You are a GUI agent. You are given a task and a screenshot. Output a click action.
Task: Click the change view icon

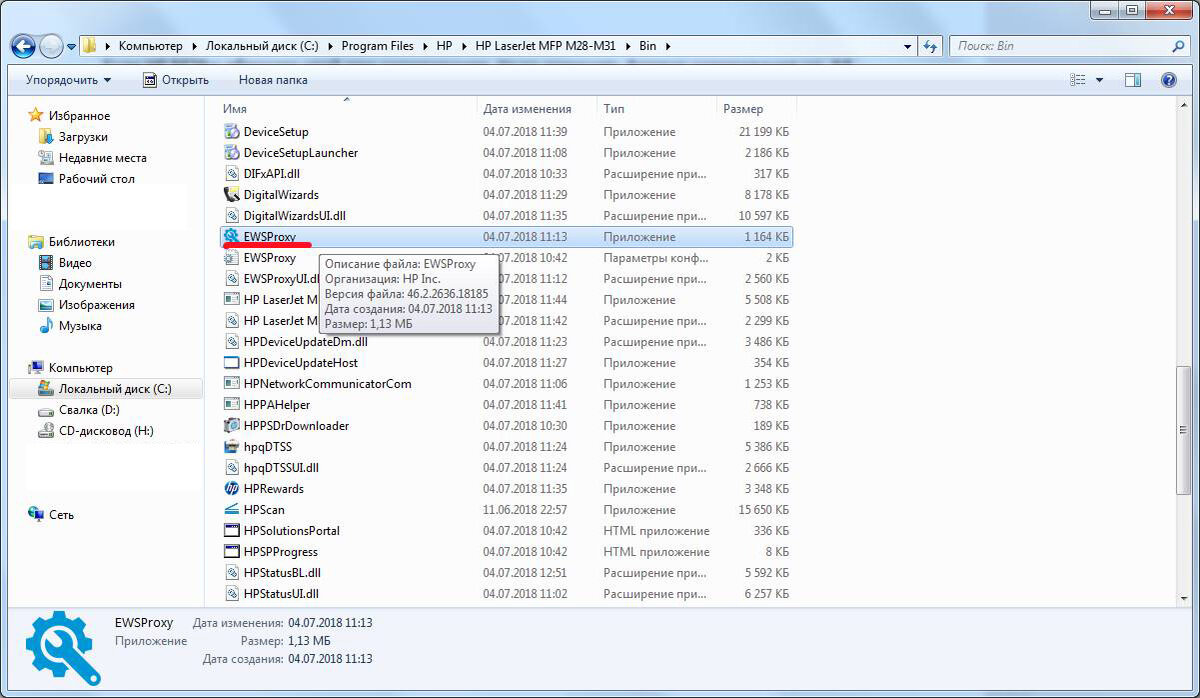1078,80
